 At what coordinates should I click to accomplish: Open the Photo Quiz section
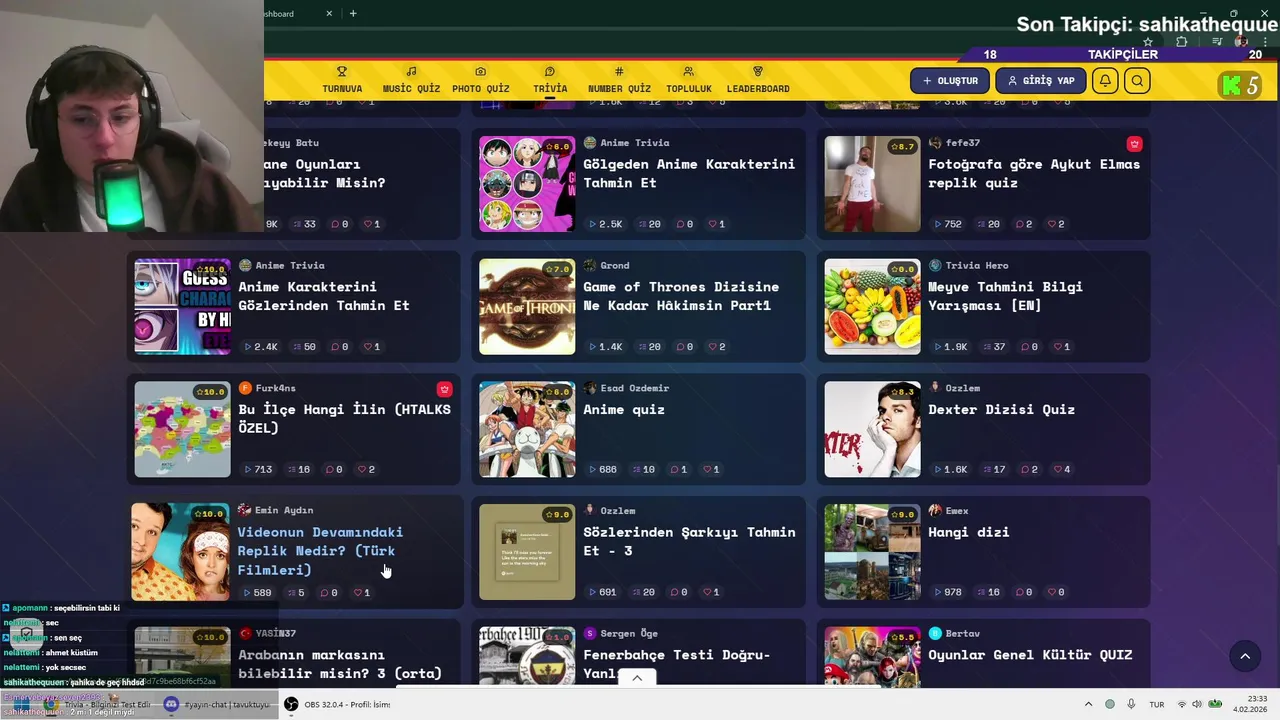480,80
